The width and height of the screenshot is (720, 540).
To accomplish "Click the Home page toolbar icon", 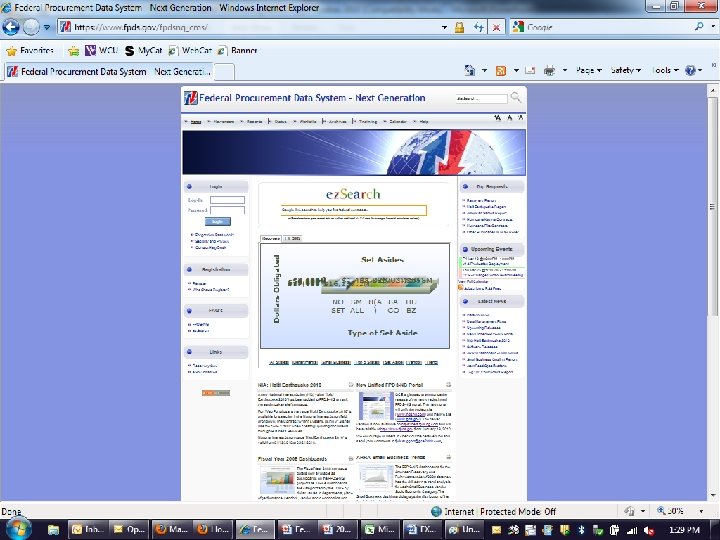I will (x=470, y=70).
